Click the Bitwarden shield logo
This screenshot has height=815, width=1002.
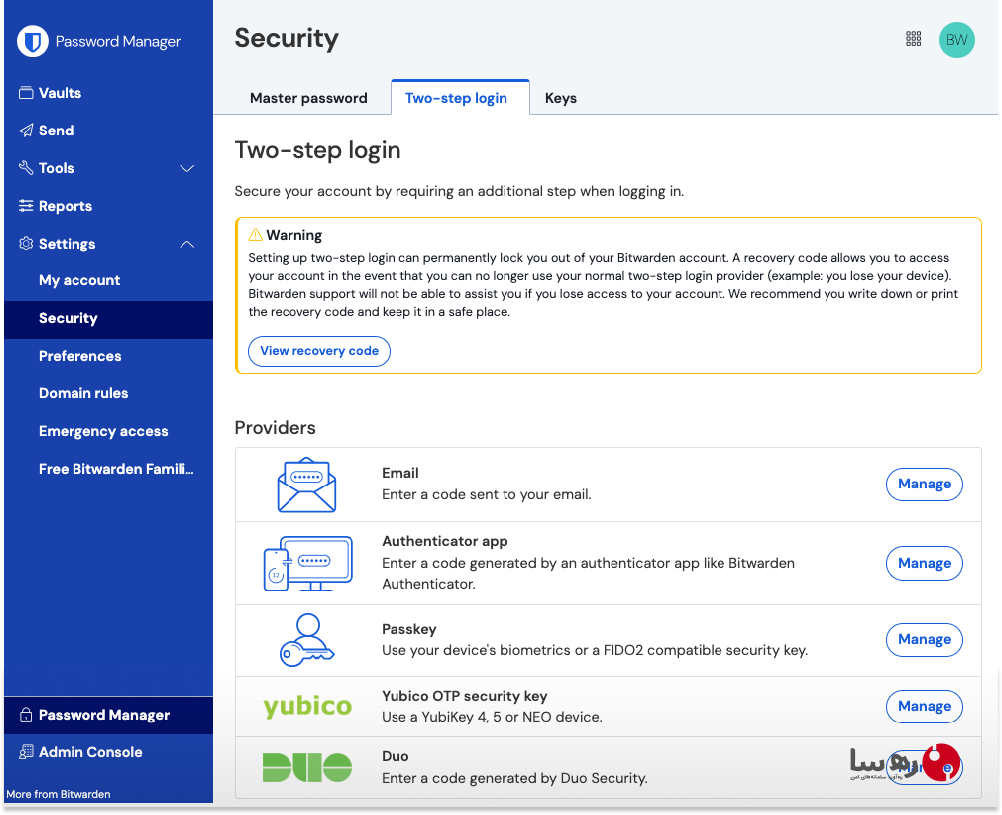pyautogui.click(x=33, y=42)
